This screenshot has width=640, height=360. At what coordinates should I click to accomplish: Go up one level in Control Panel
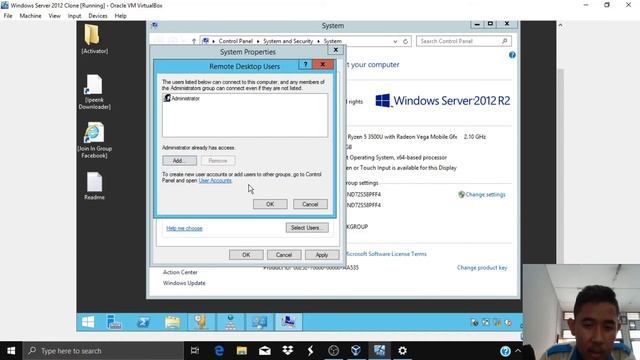[194, 41]
